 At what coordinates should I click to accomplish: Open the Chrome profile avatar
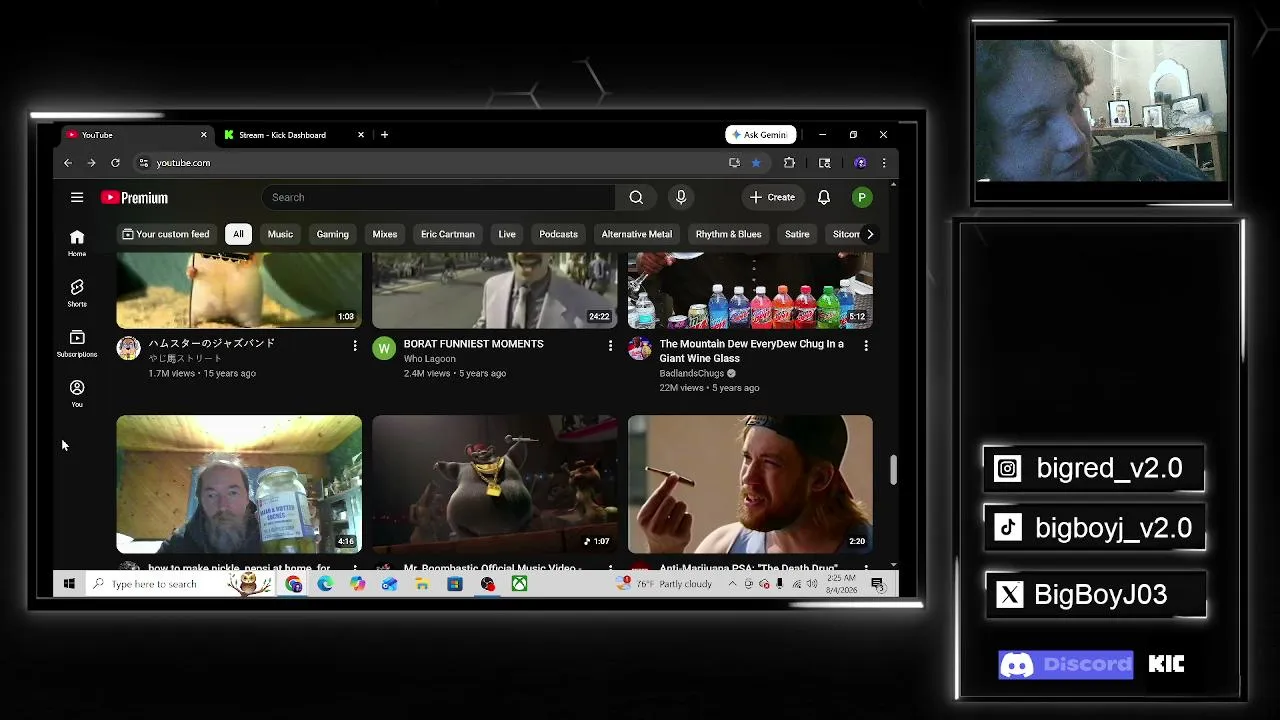click(x=860, y=163)
